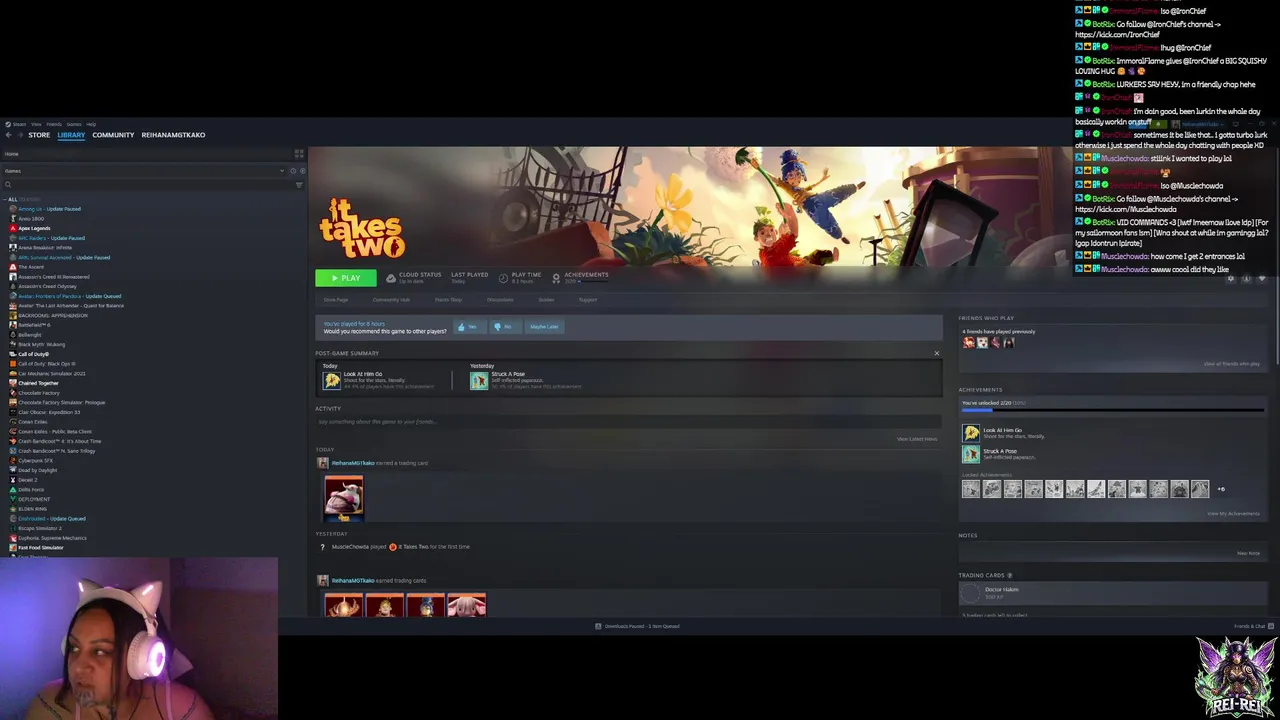Open the Downloads Paused status bar
The image size is (1280, 720).
pyautogui.click(x=637, y=626)
